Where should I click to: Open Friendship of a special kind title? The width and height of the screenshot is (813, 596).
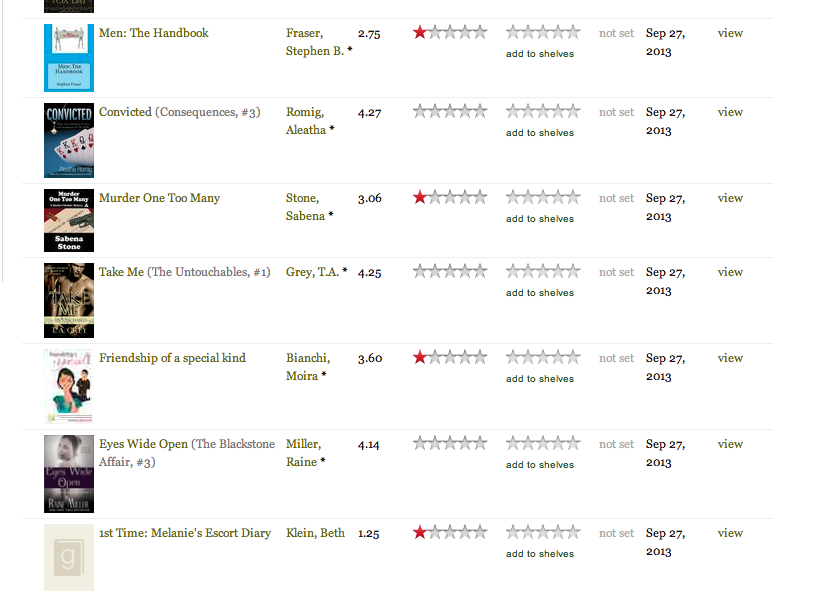click(x=172, y=358)
